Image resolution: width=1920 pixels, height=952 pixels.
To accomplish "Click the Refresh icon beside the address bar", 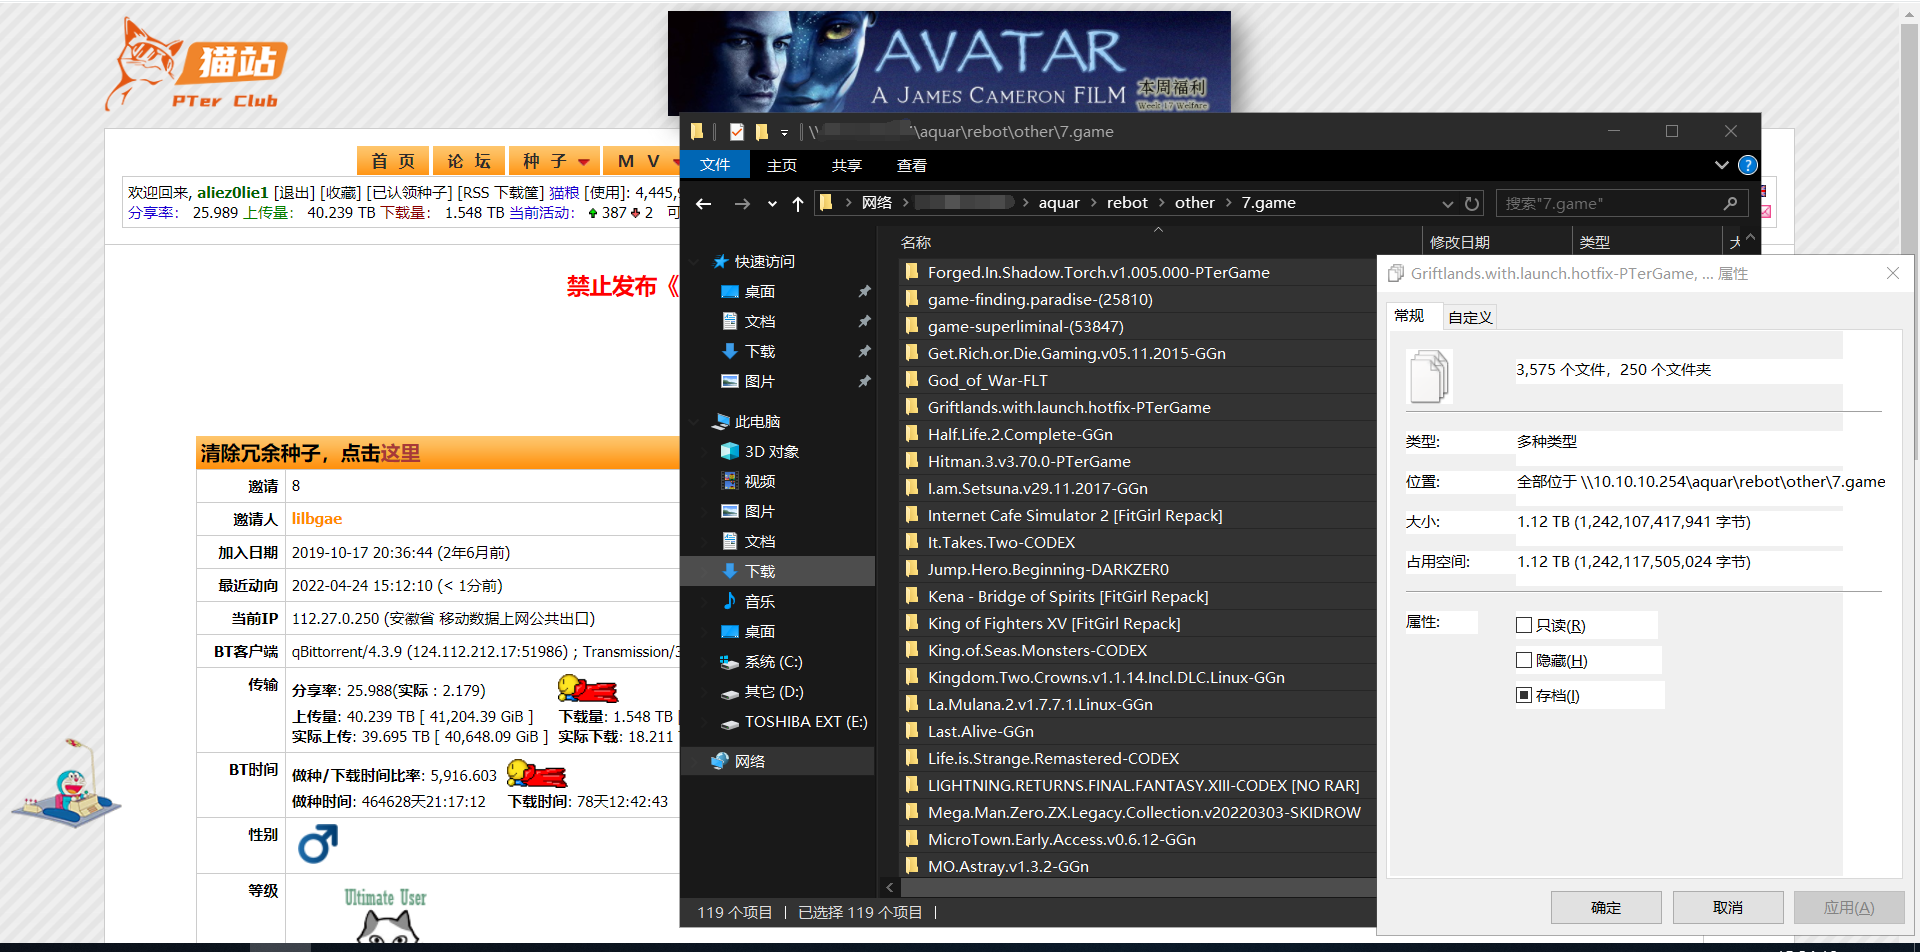I will pos(1472,204).
